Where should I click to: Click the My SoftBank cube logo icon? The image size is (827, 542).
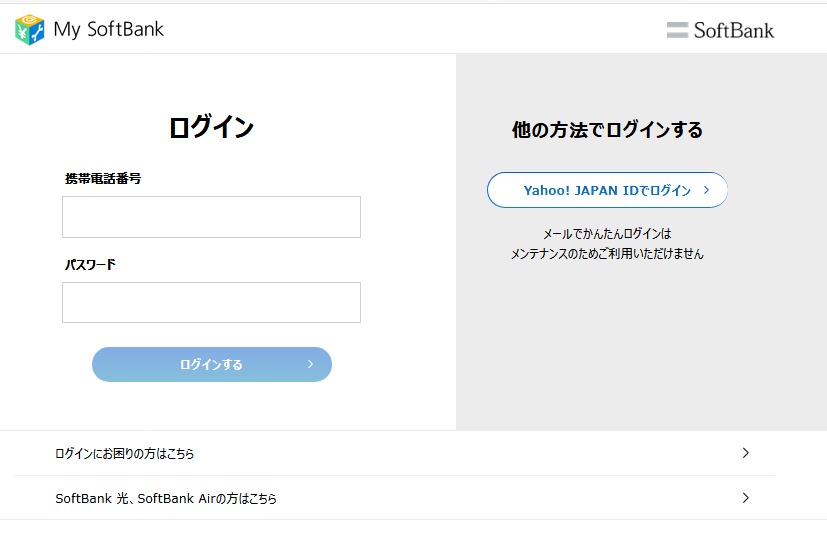pos(30,29)
